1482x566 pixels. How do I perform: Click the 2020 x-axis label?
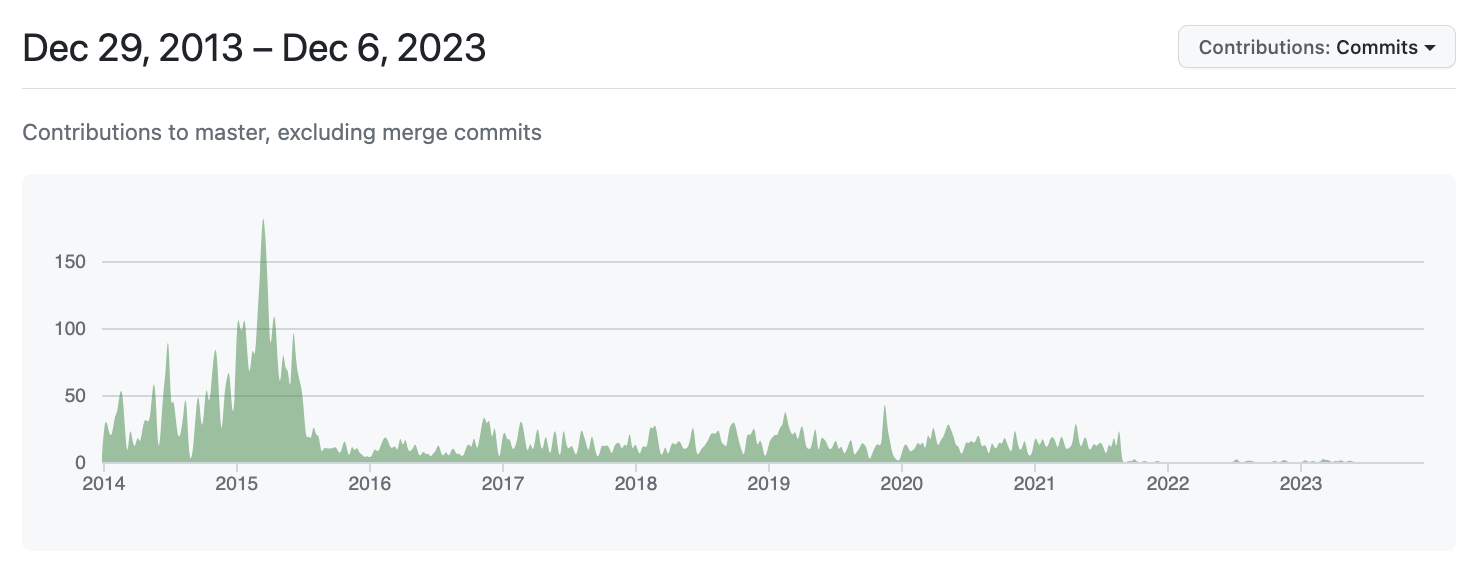901,484
